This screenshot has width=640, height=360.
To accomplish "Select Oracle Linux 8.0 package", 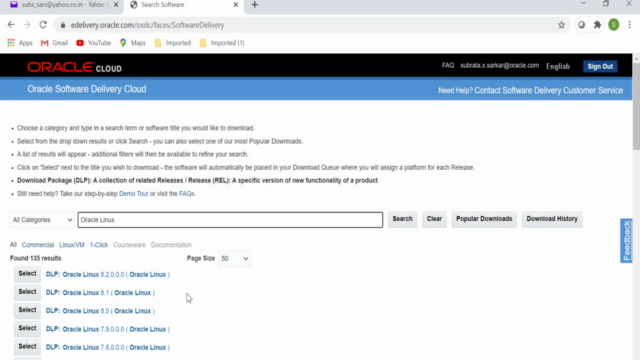I will pos(27,310).
